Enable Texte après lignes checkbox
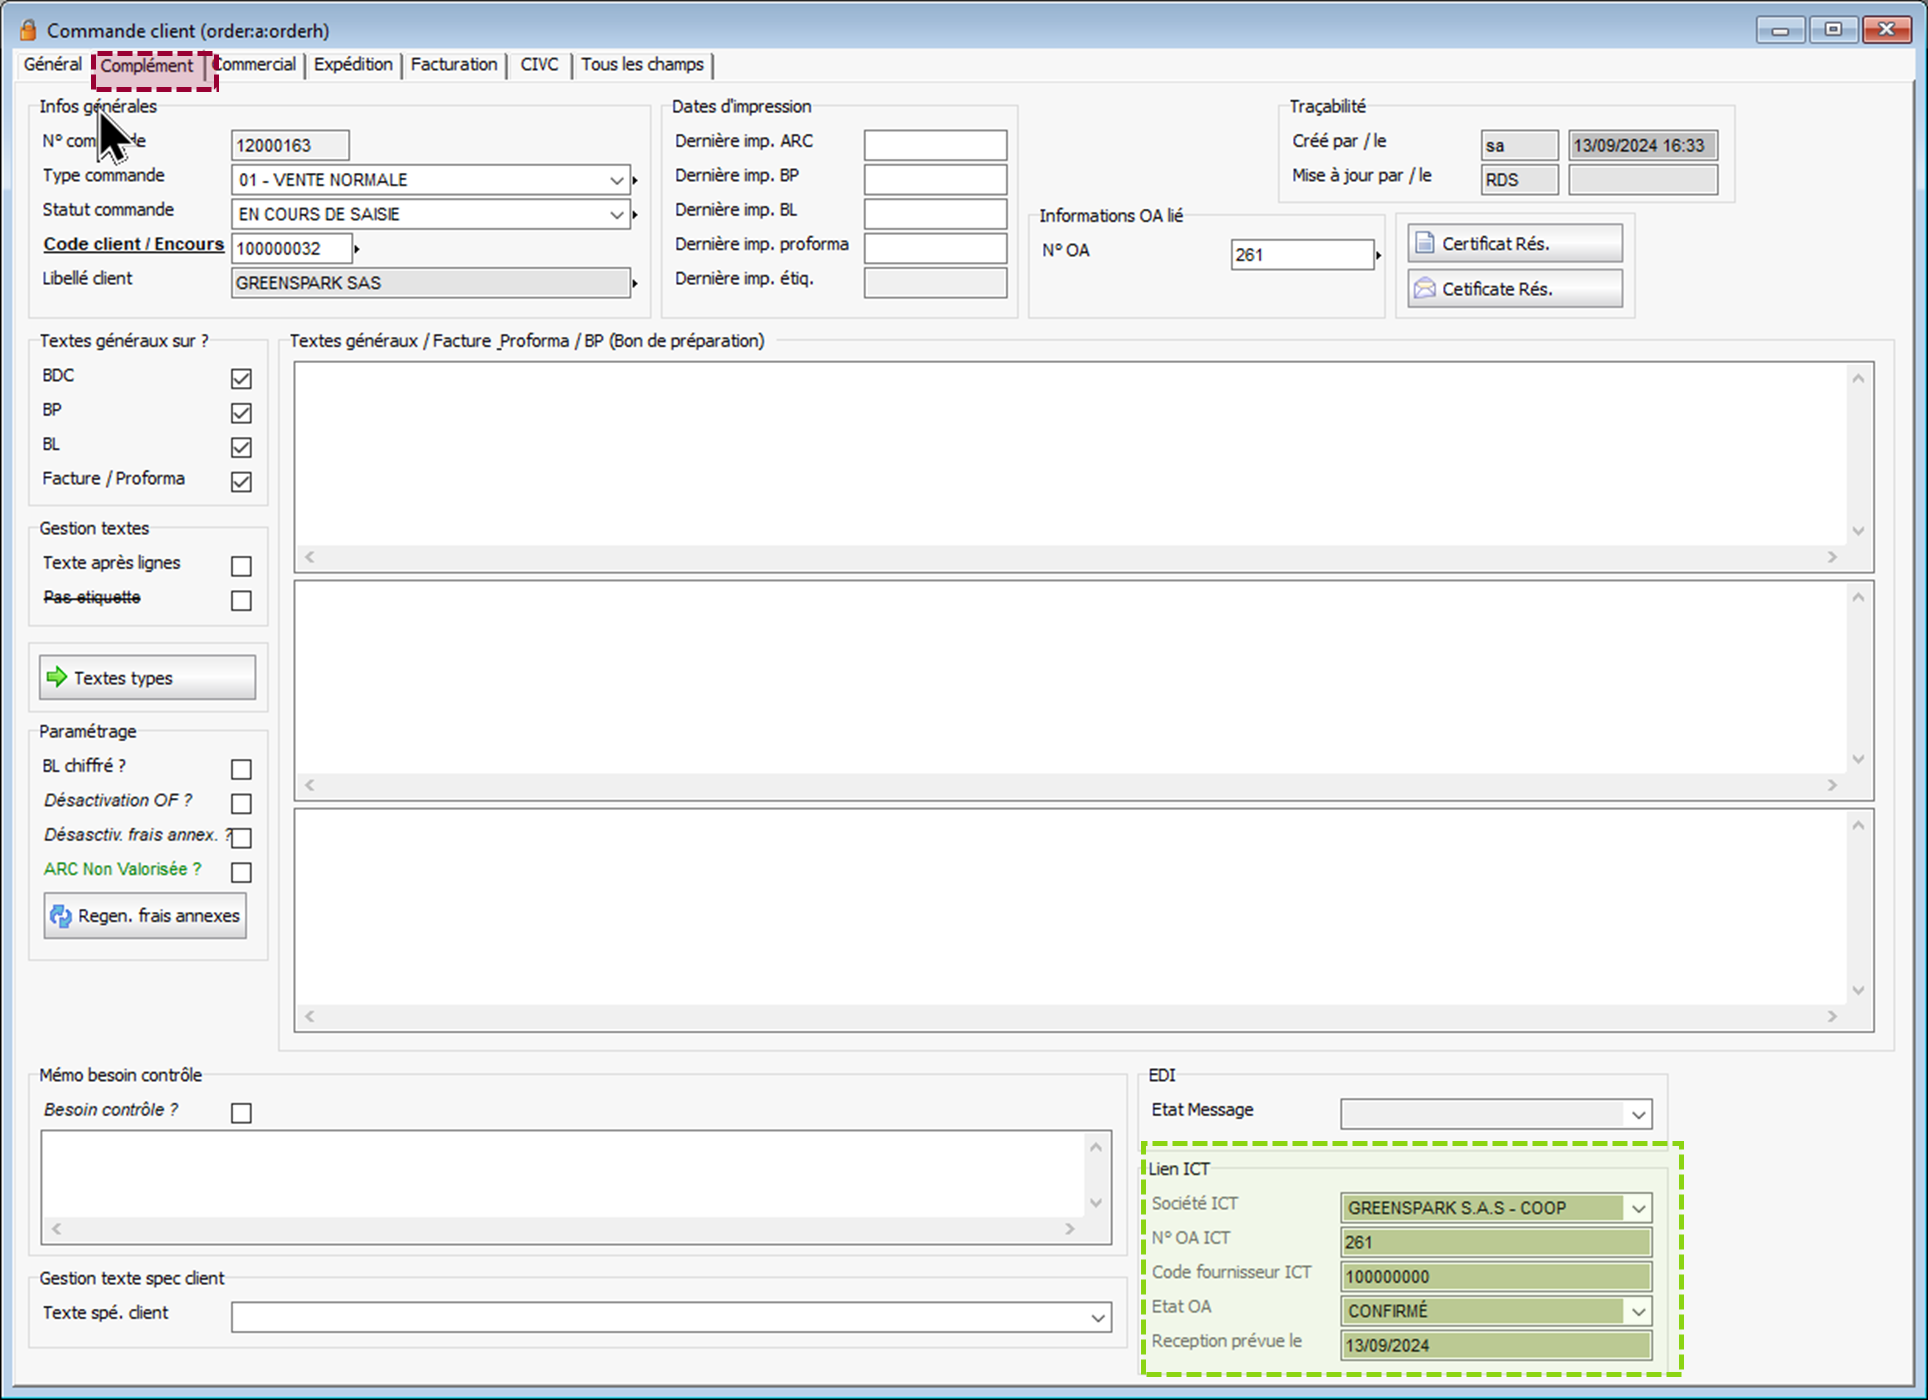The image size is (1928, 1400). coord(241,566)
